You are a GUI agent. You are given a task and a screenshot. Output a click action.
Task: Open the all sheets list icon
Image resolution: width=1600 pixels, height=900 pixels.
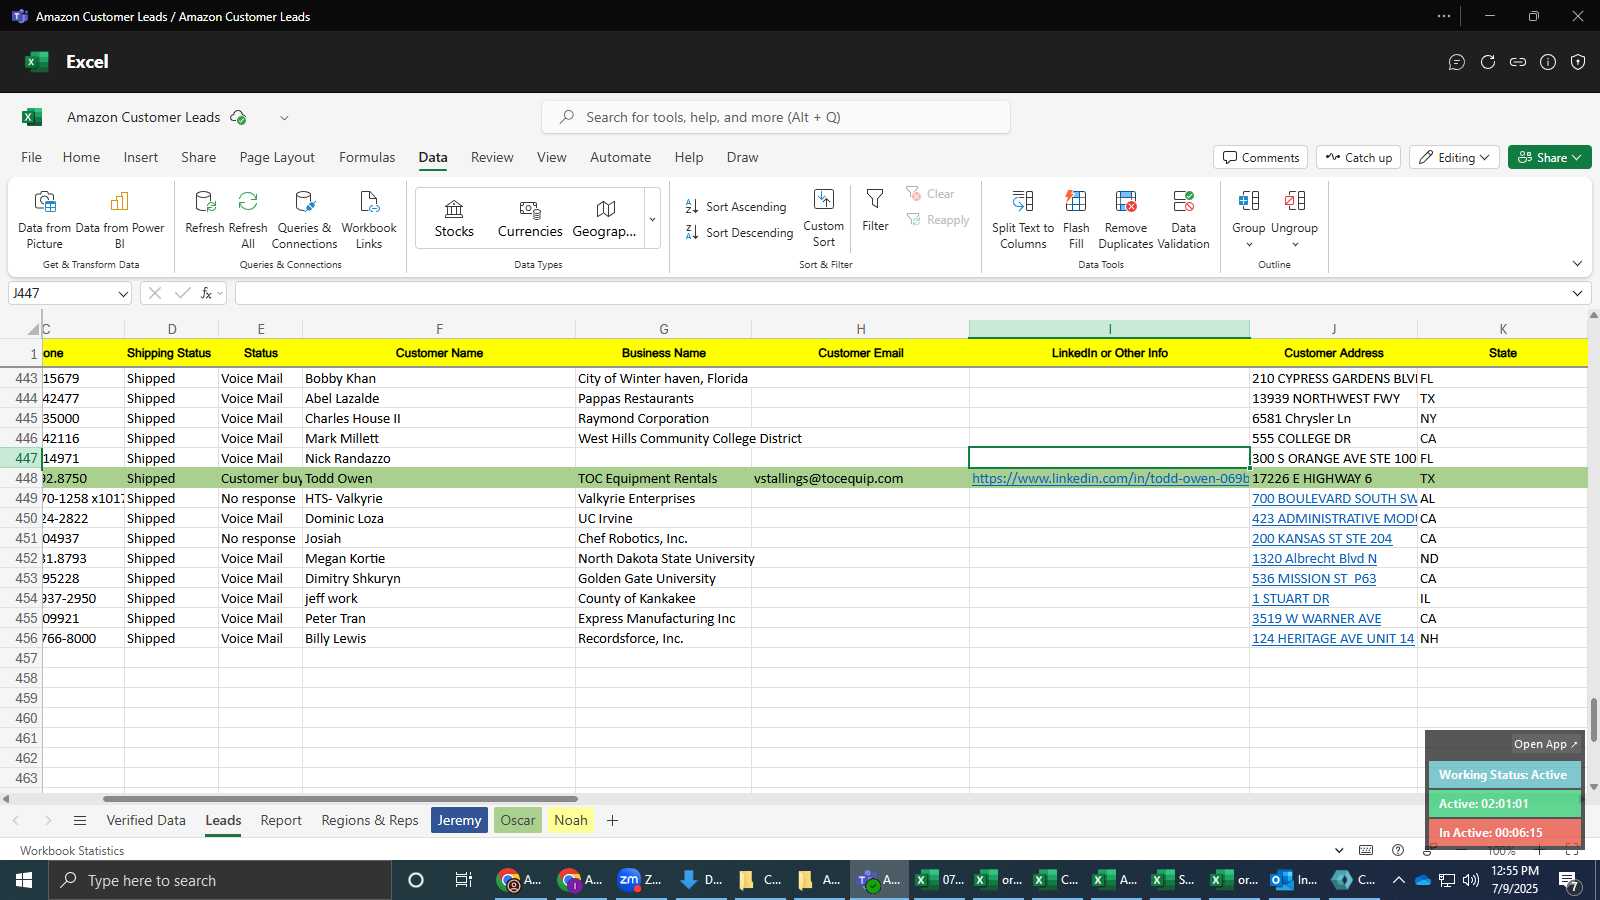tap(80, 820)
